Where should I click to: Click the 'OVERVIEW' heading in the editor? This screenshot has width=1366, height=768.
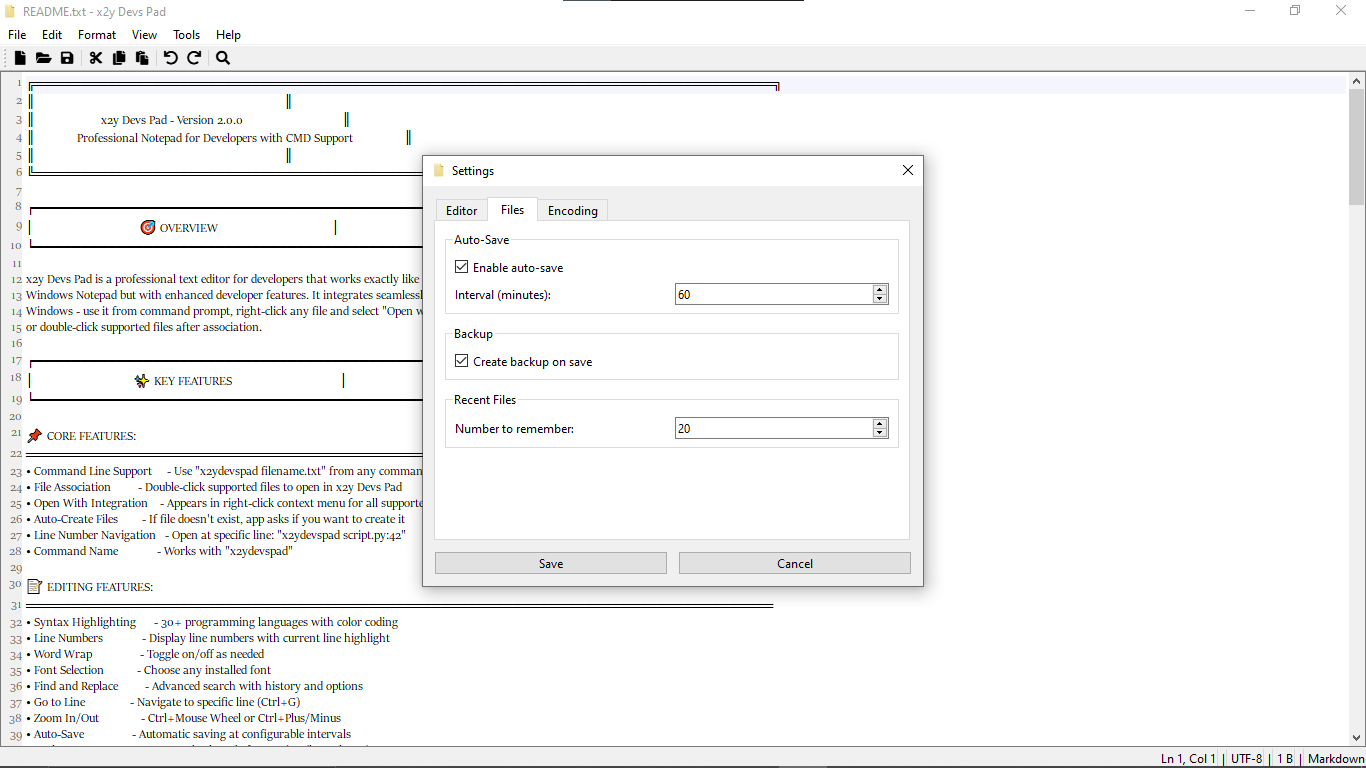[189, 228]
